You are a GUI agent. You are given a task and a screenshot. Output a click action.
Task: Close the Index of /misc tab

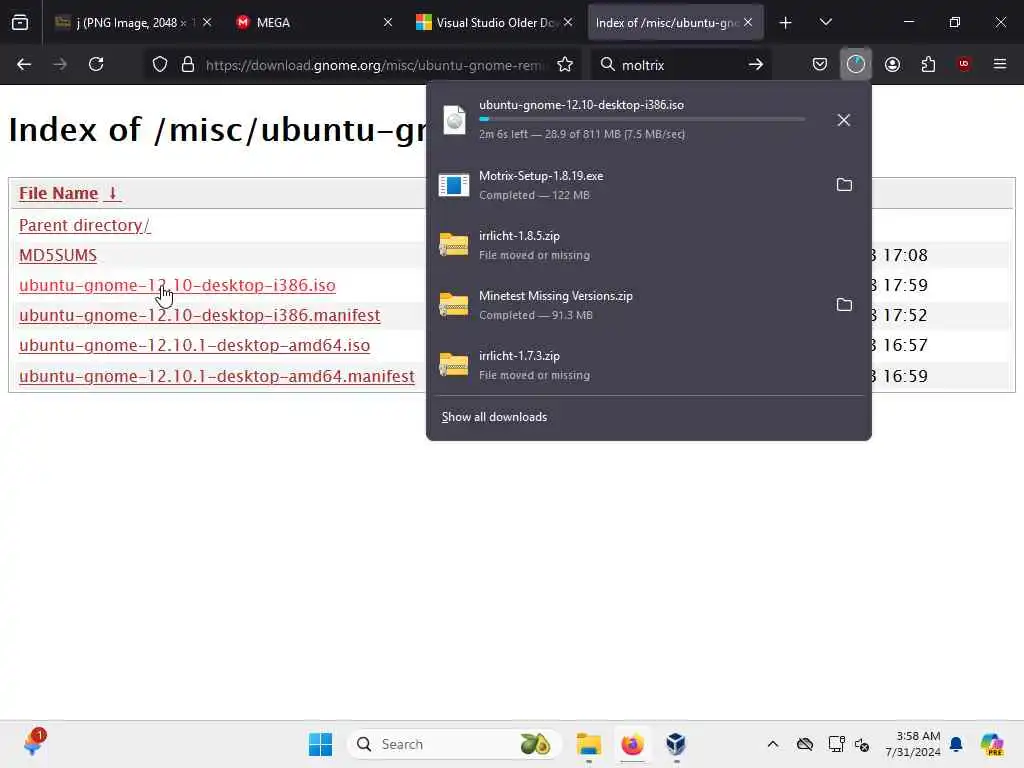tap(748, 22)
